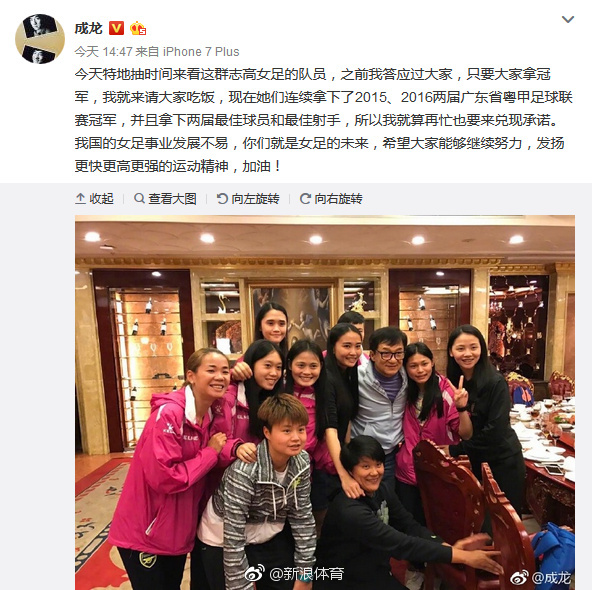592x590 pixels.
Task: Click the gold crown membership icon
Action: point(138,28)
